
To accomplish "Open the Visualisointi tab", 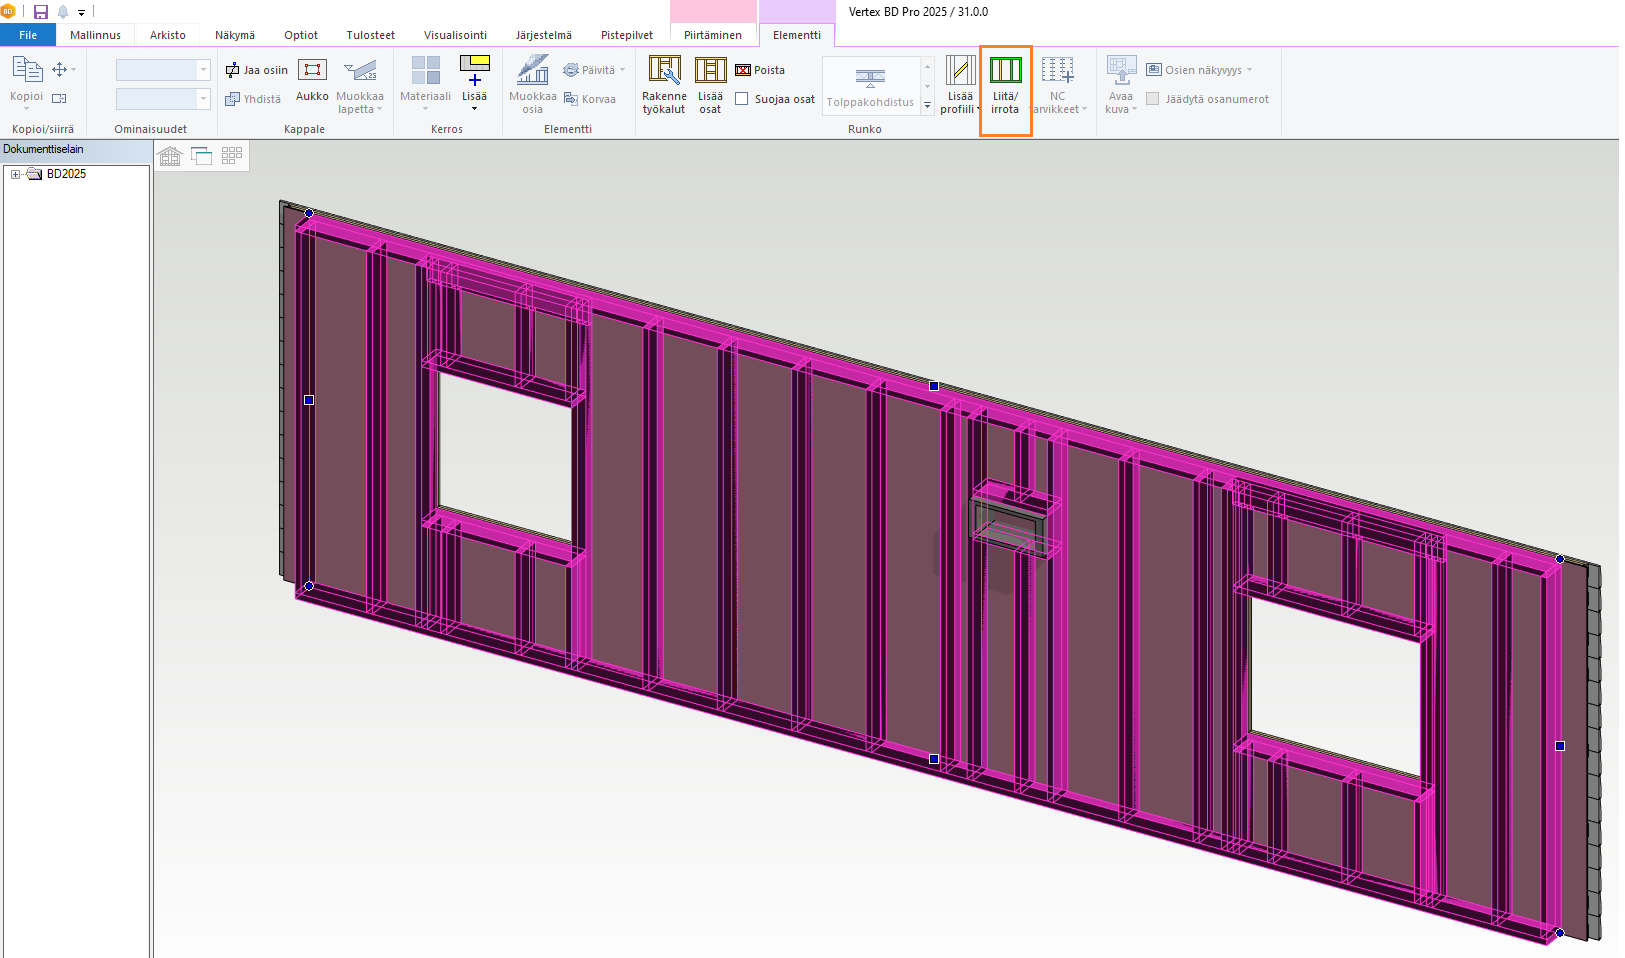I will coord(455,35).
